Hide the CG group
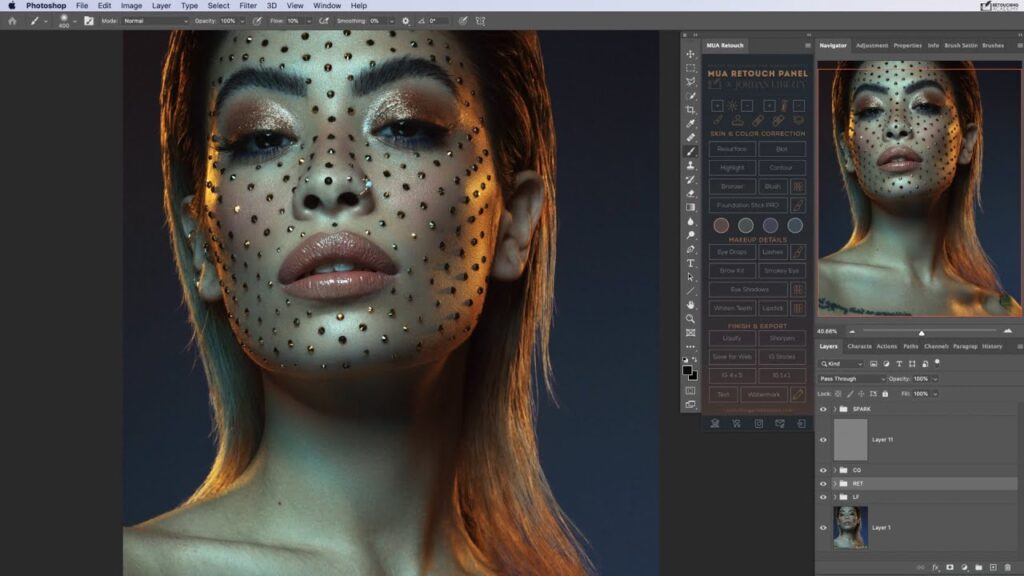This screenshot has width=1024, height=576. pos(823,470)
